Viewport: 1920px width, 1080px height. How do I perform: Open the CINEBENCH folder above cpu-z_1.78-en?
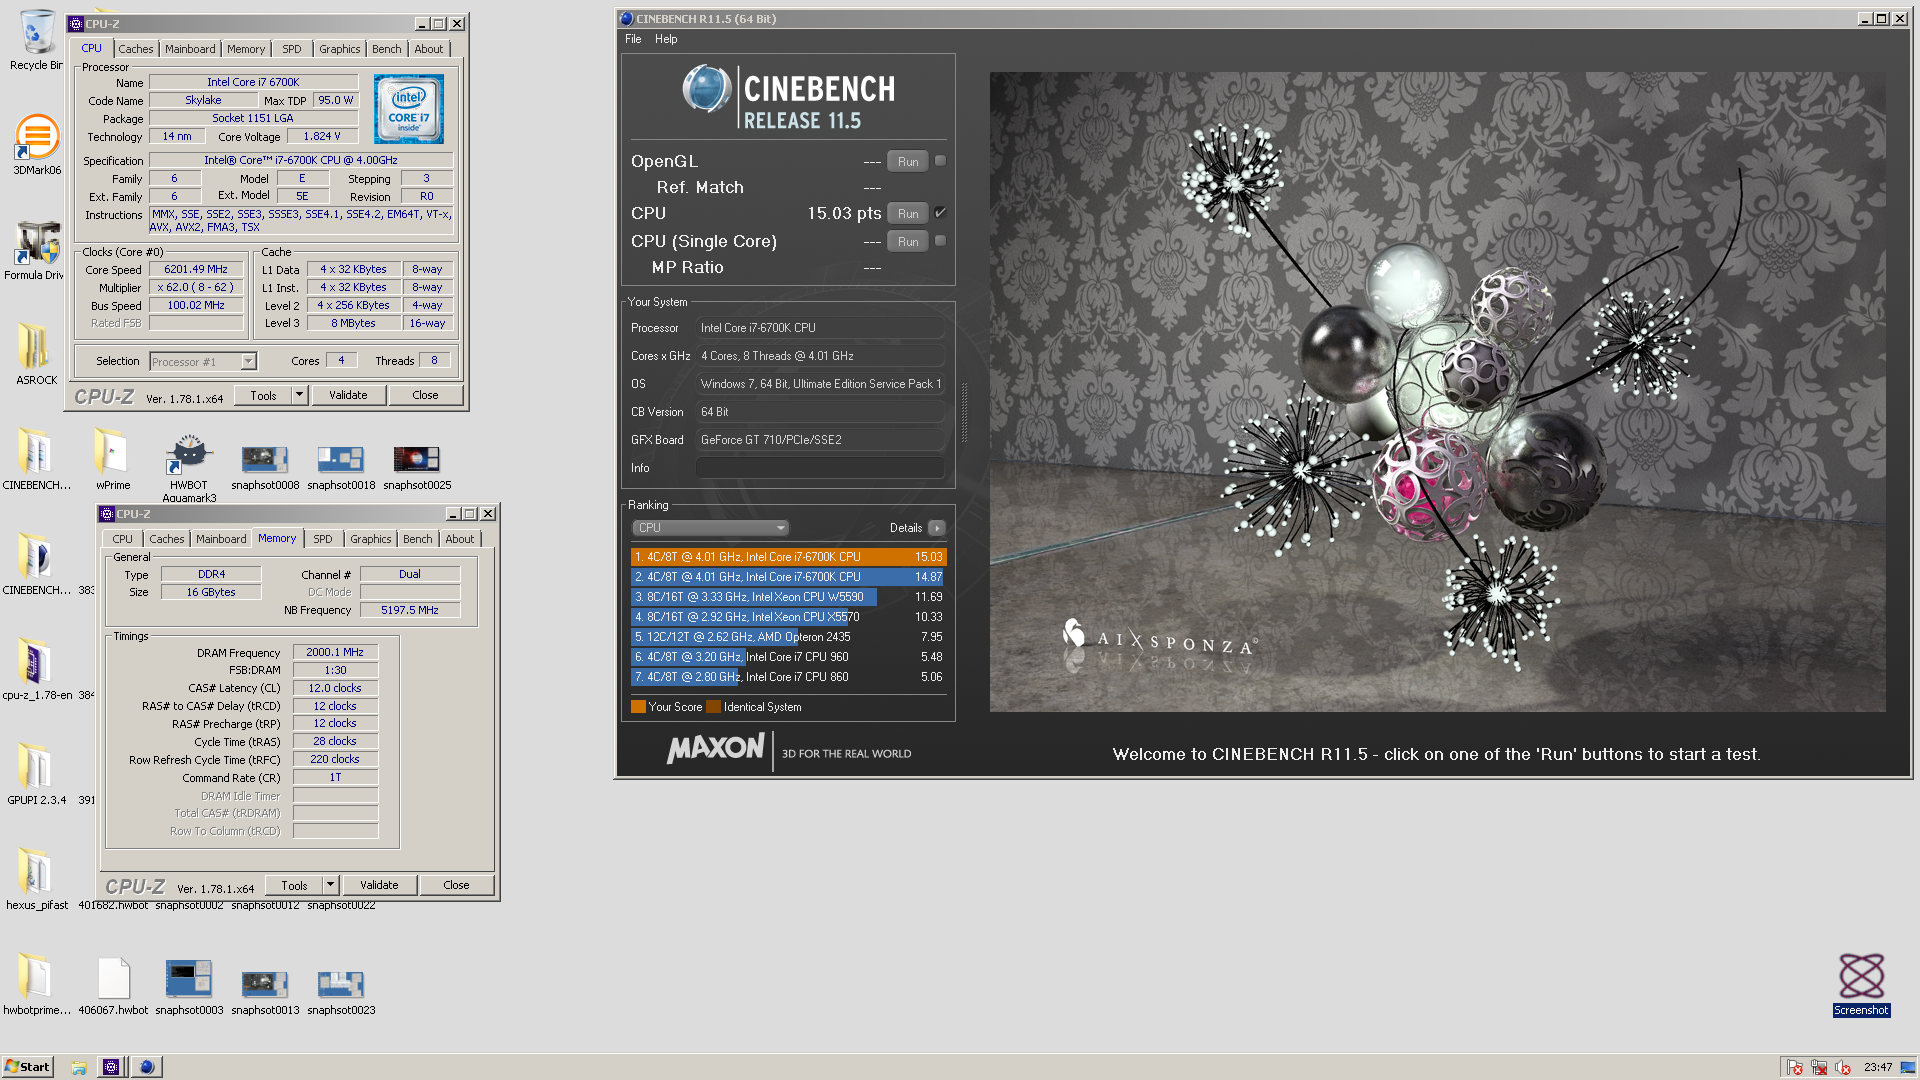tap(33, 557)
